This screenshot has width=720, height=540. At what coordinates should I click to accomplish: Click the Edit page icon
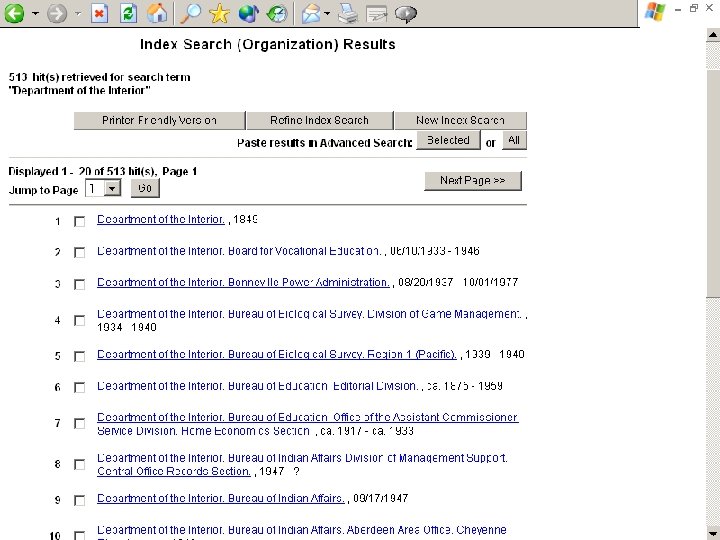377,13
